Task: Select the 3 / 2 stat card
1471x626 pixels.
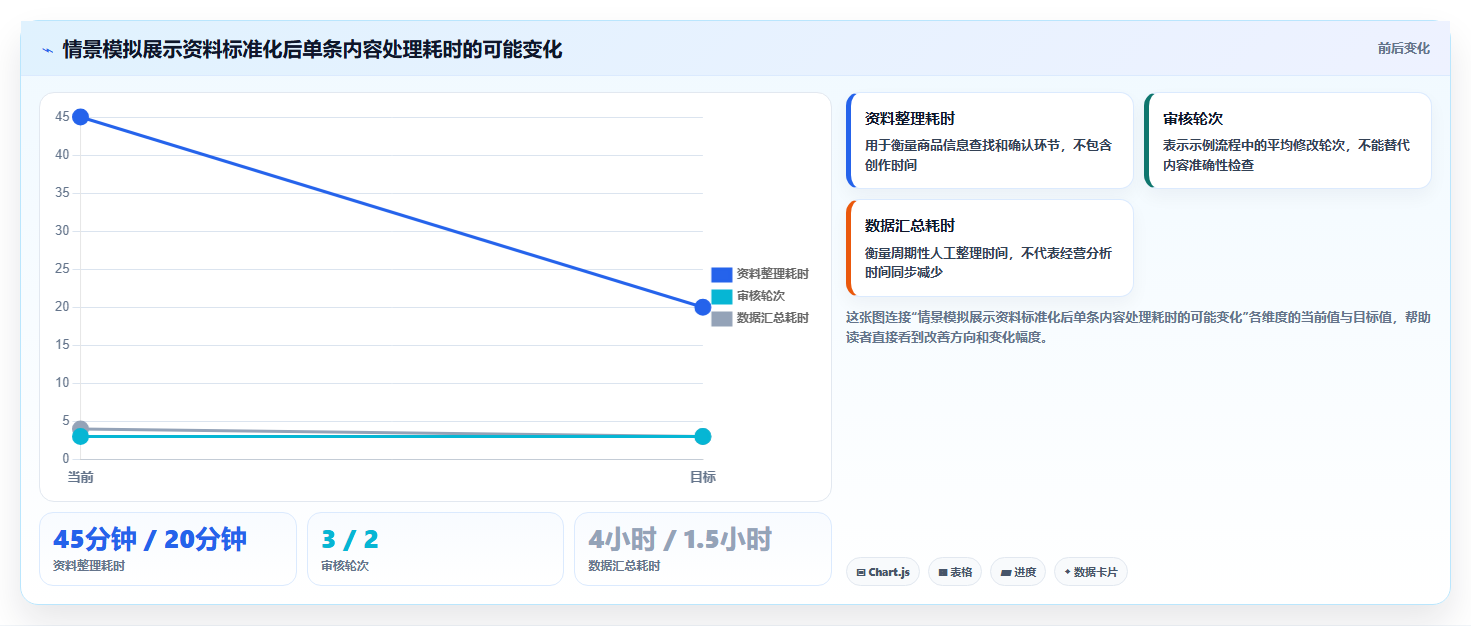Action: [436, 549]
